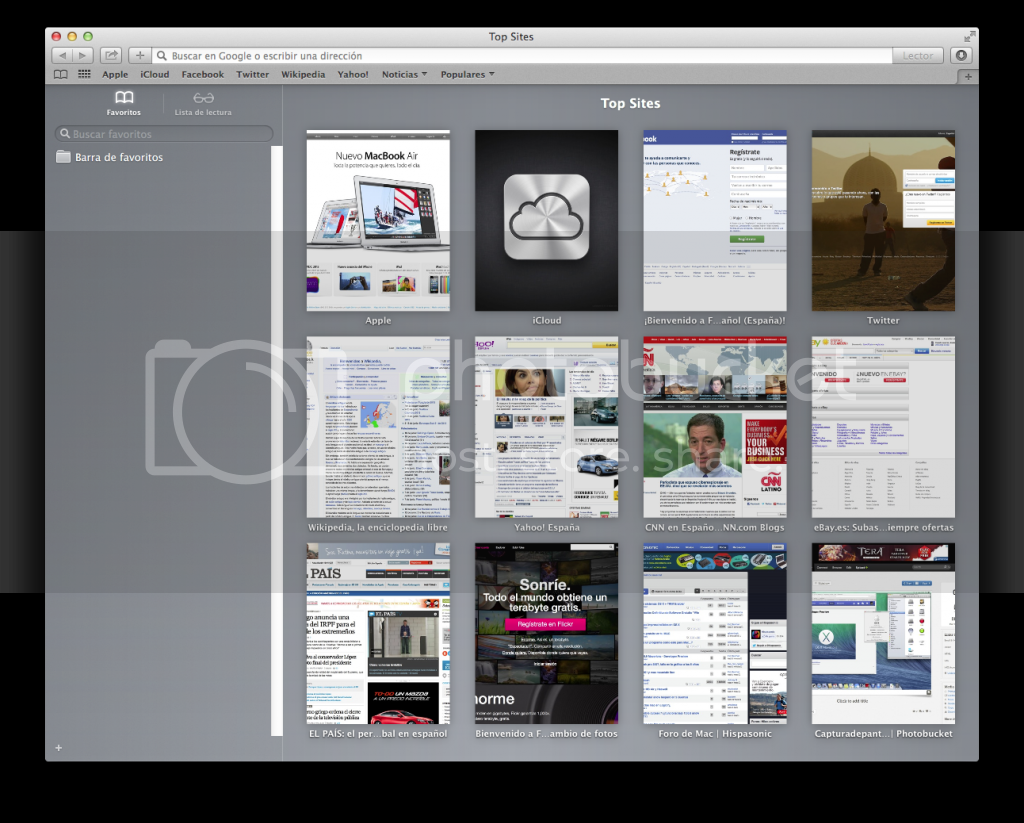This screenshot has width=1024, height=823.
Task: Open the Foro de Mac Hispasonic thumbnail
Action: pos(715,634)
